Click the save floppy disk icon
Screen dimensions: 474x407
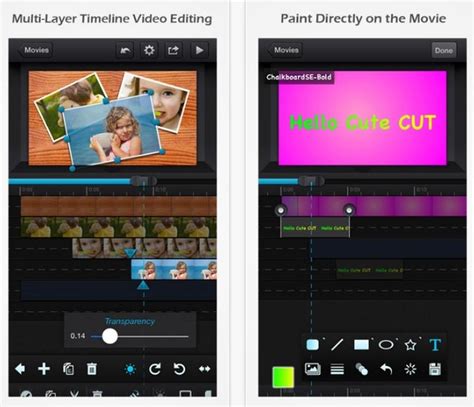point(435,369)
